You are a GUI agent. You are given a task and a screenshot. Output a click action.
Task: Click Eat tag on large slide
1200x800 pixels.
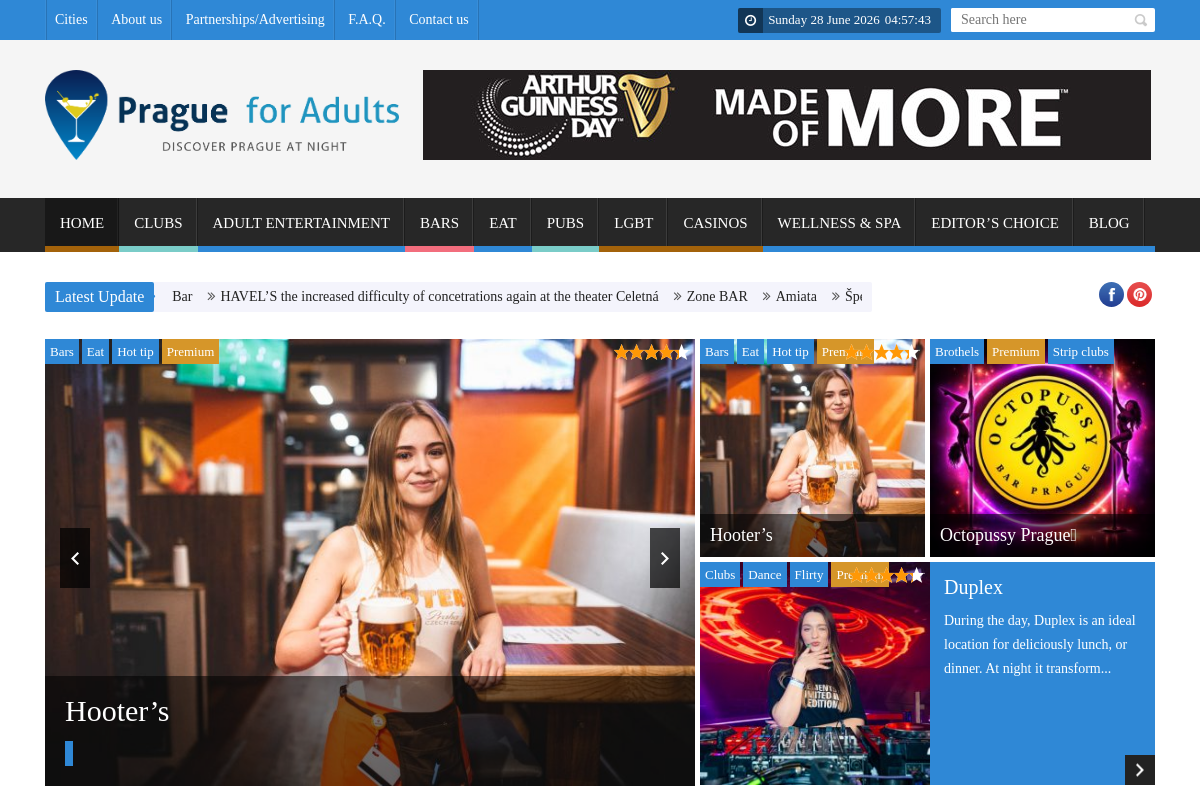[x=95, y=352]
